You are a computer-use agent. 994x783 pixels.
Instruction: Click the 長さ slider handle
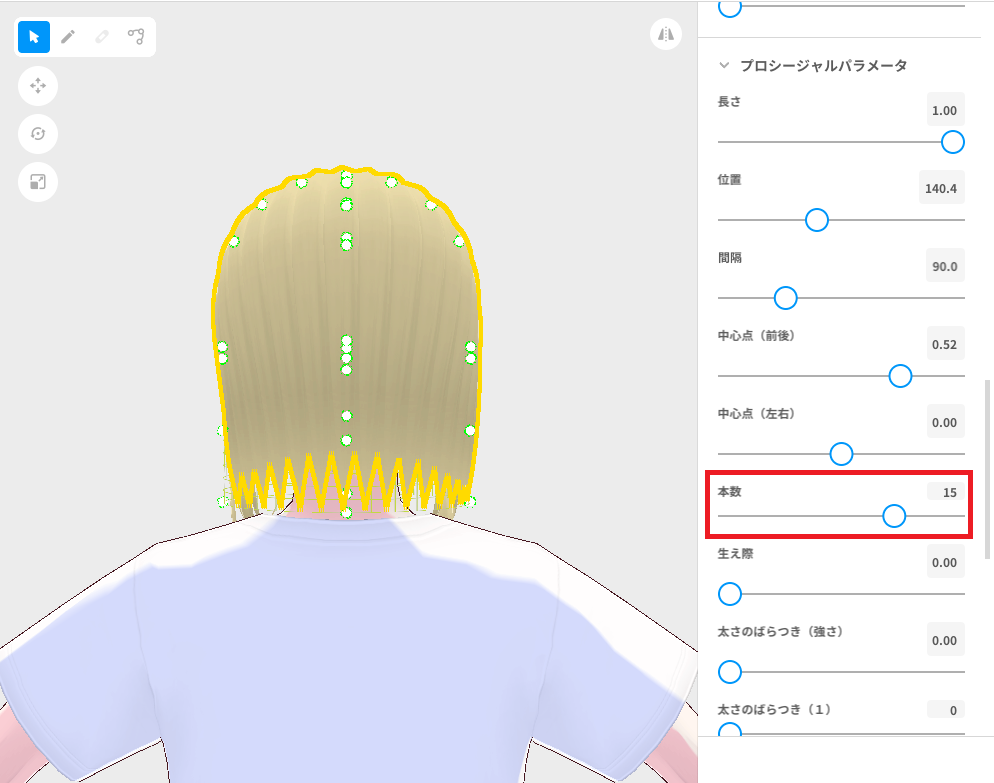[952, 142]
